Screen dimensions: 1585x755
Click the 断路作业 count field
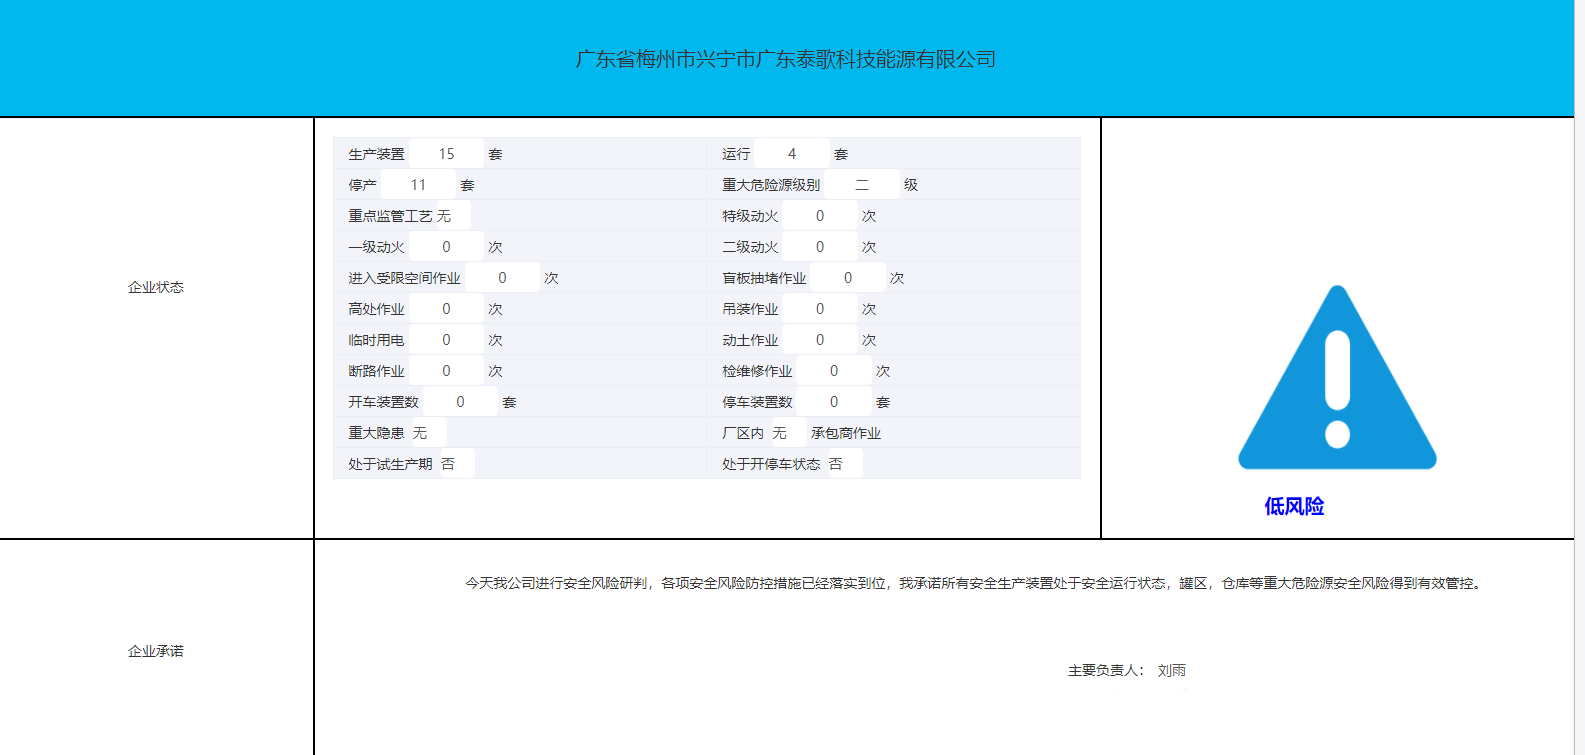coord(446,371)
